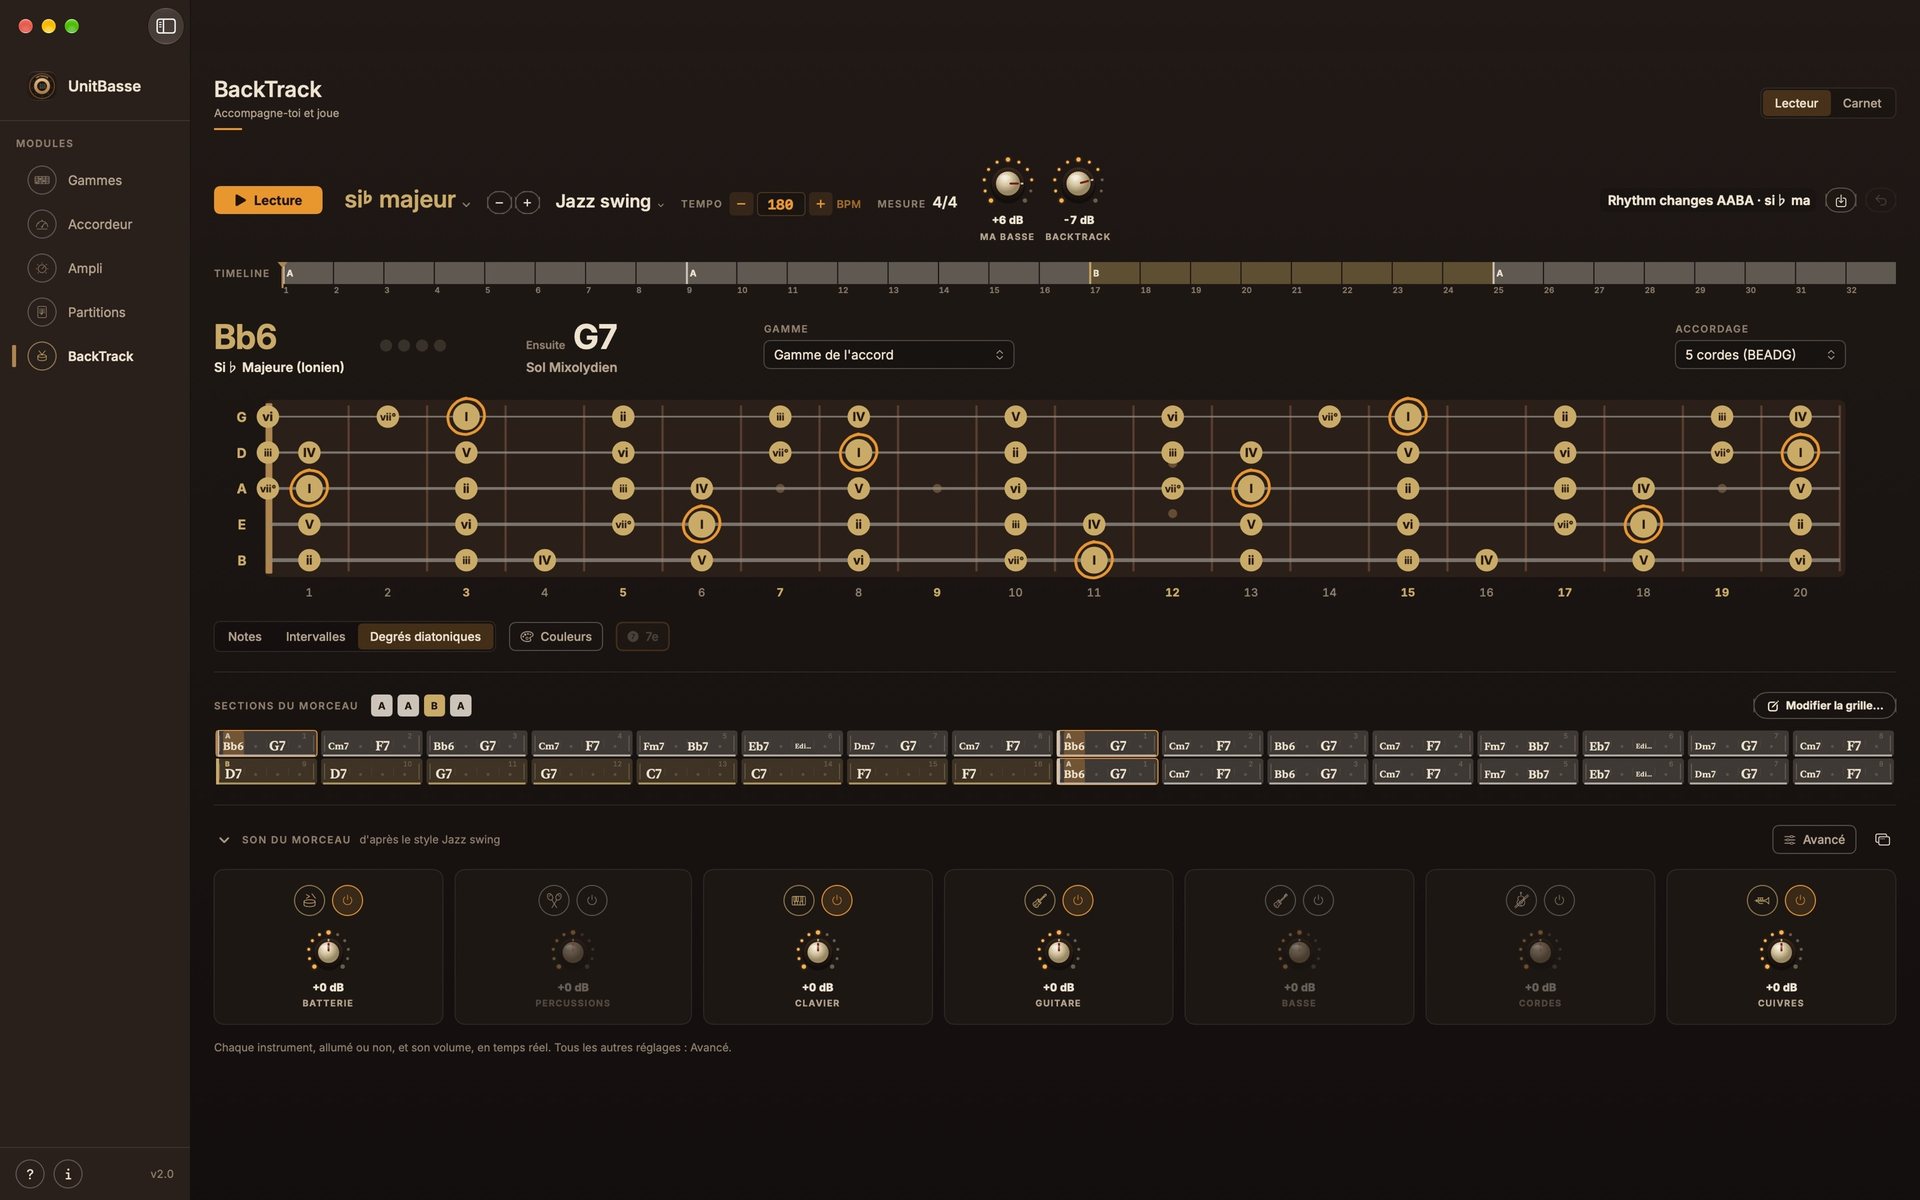
Task: Turn off the Batterie power toggle
Action: [x=347, y=900]
